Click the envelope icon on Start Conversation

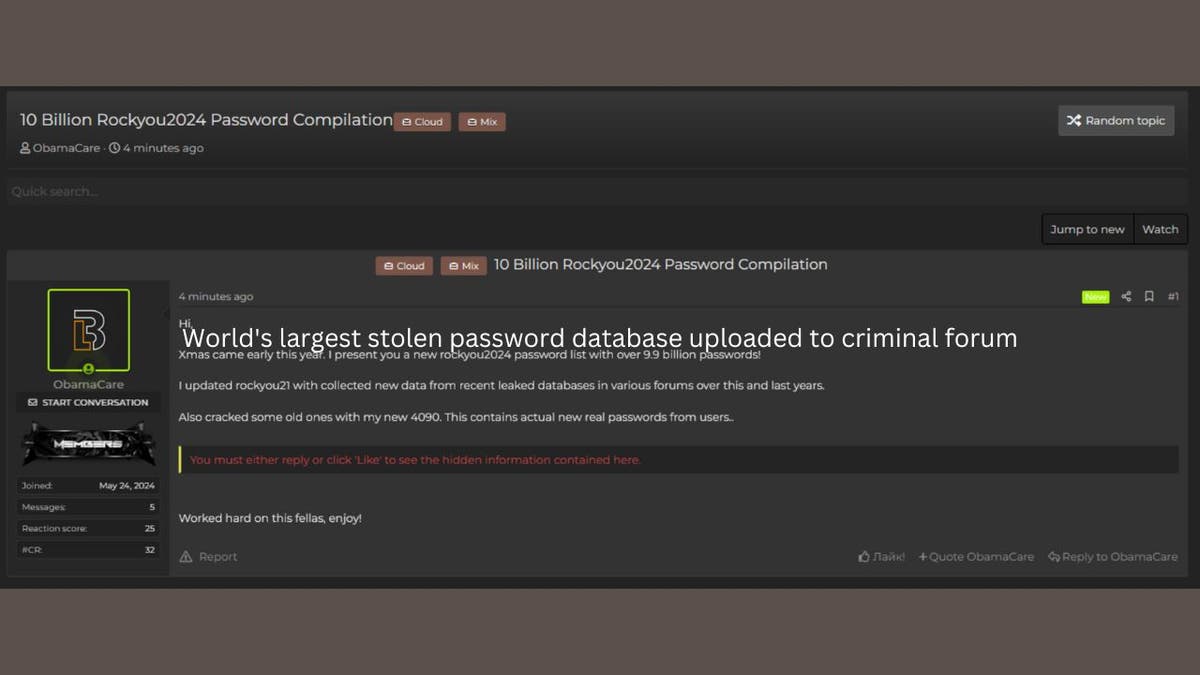tap(33, 401)
